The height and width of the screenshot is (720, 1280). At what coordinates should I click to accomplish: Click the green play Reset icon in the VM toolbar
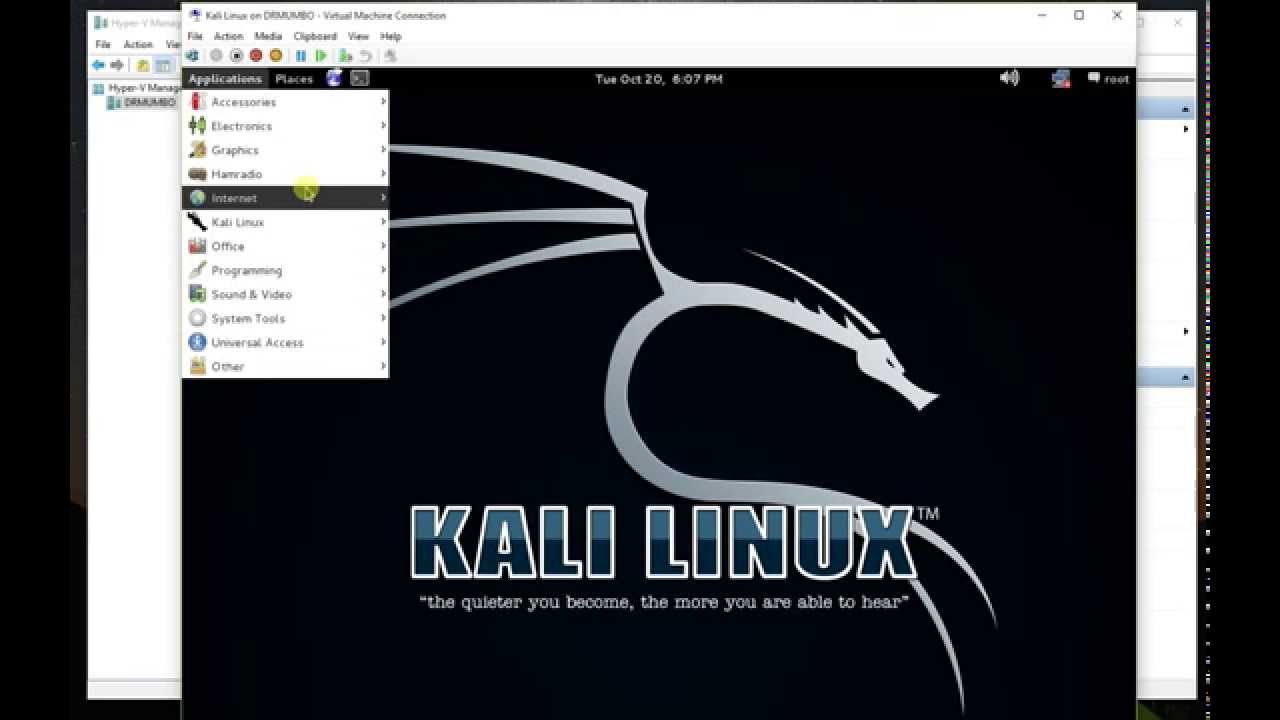[x=321, y=56]
